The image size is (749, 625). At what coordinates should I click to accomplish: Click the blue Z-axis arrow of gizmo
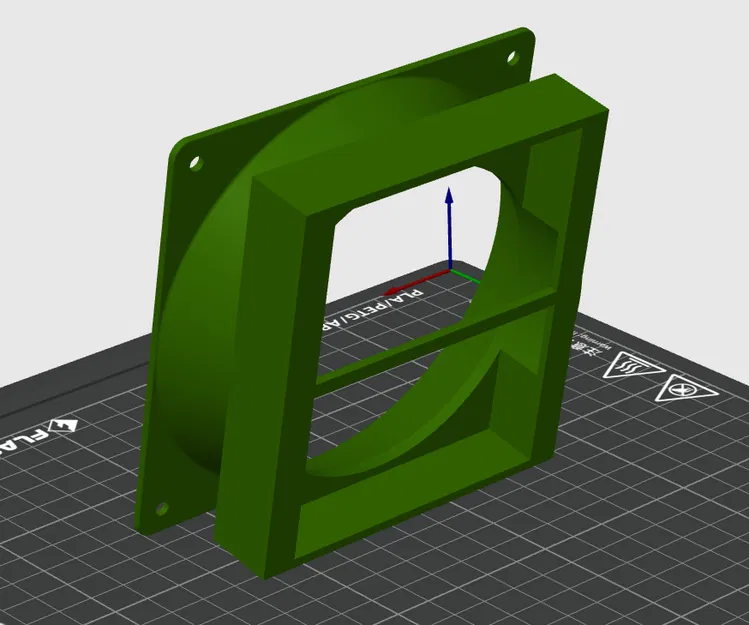coord(449,228)
